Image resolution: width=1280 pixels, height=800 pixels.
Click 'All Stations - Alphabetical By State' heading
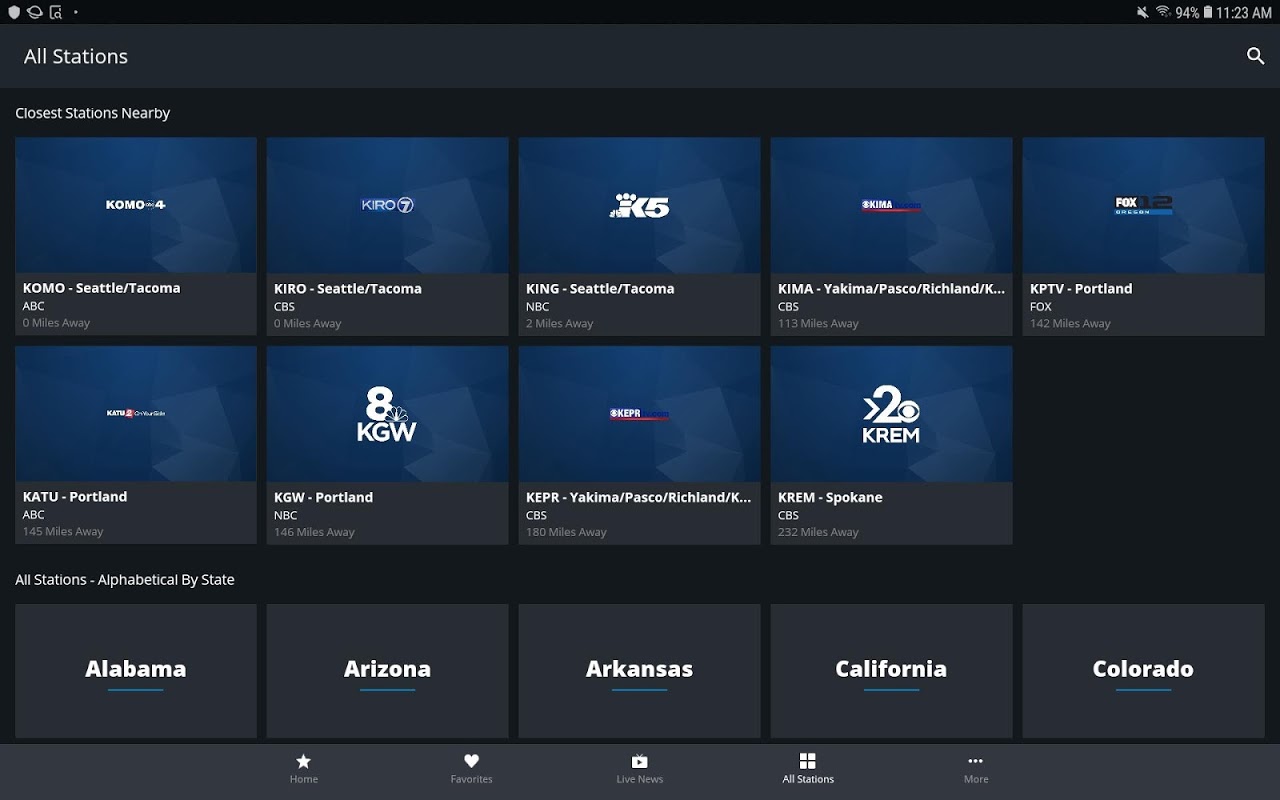[125, 579]
